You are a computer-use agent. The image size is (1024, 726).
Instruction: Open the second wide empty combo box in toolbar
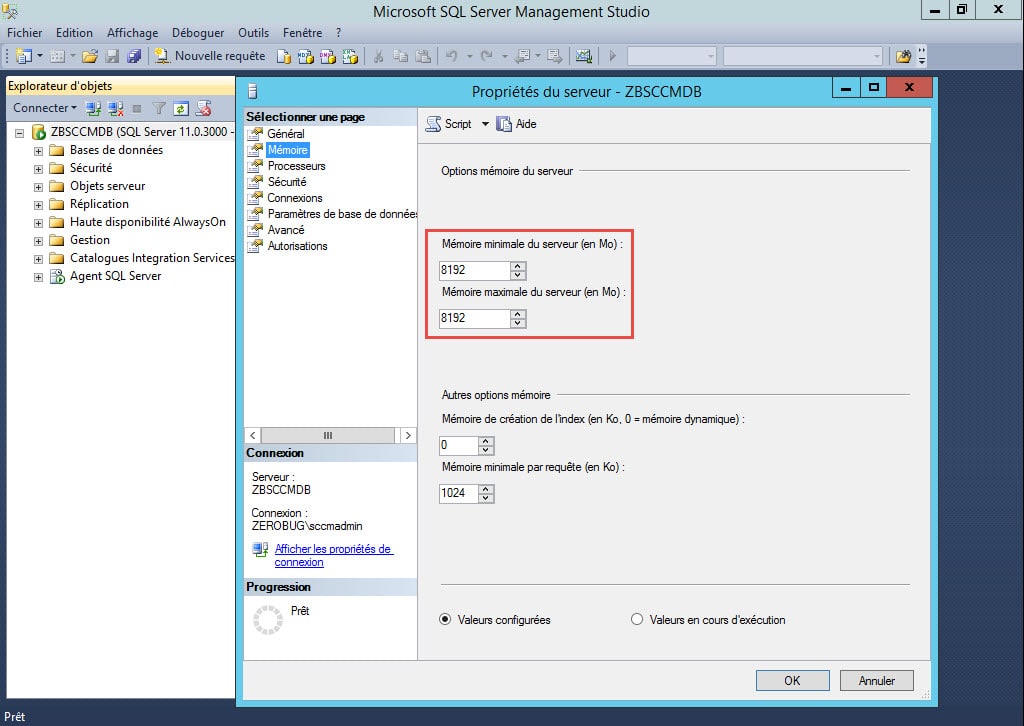click(803, 57)
